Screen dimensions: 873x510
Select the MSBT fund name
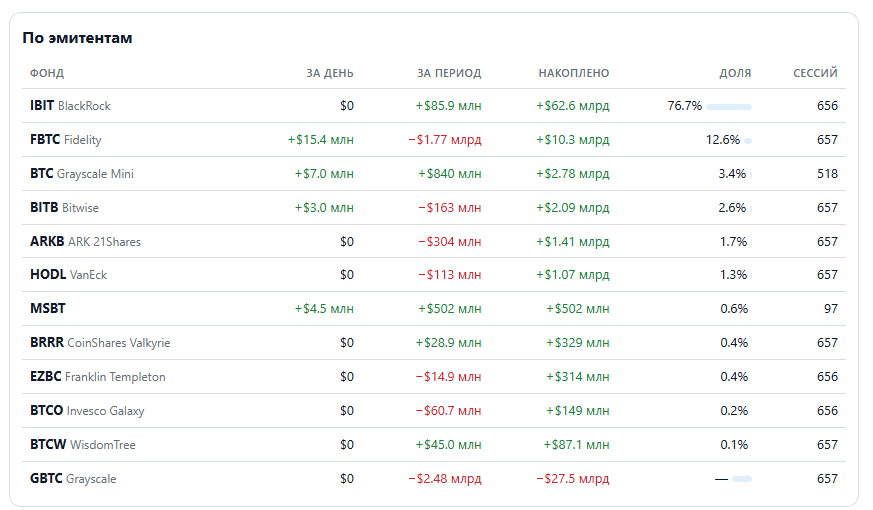coord(48,308)
